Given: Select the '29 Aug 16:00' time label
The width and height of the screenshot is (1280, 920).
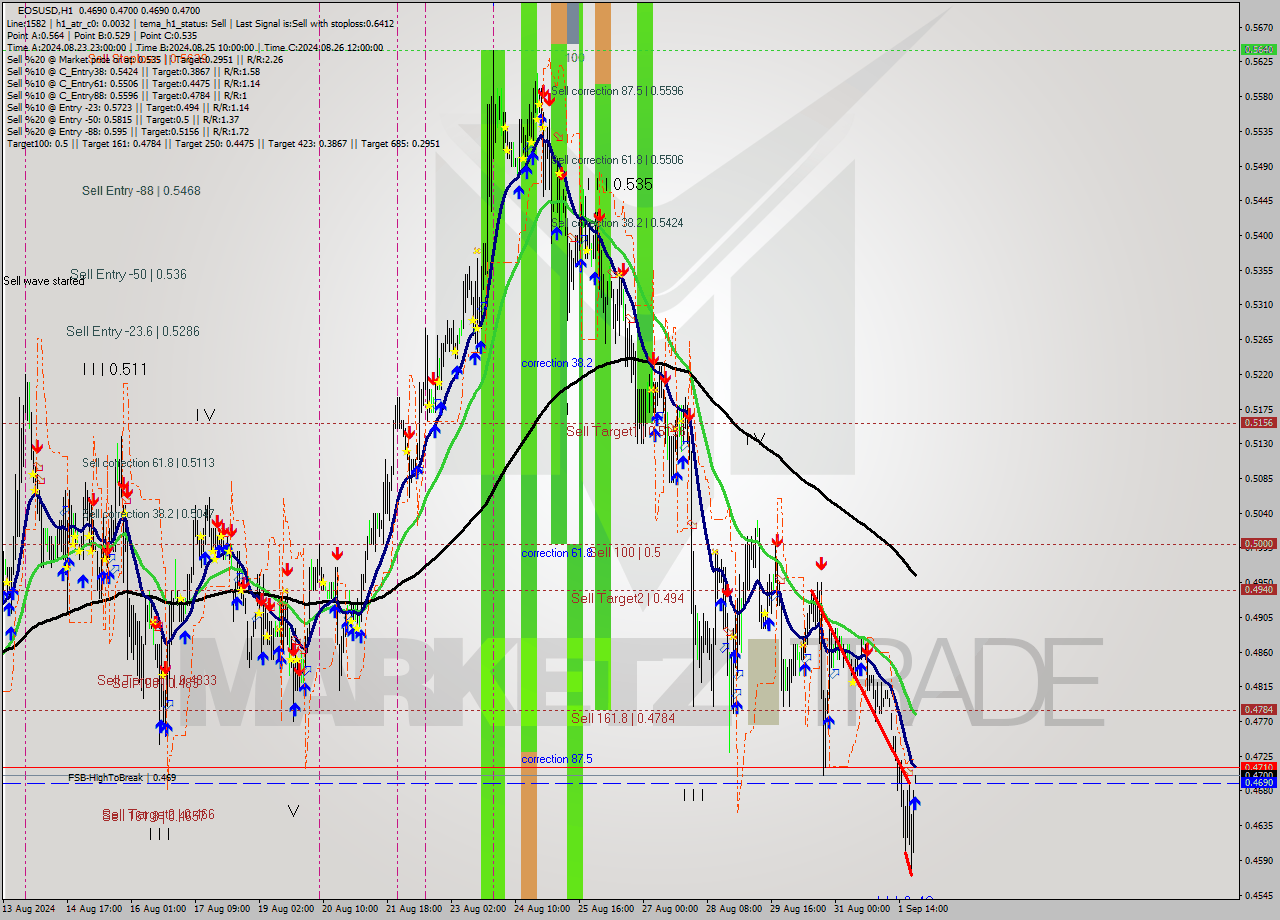Looking at the screenshot, I should [x=799, y=909].
